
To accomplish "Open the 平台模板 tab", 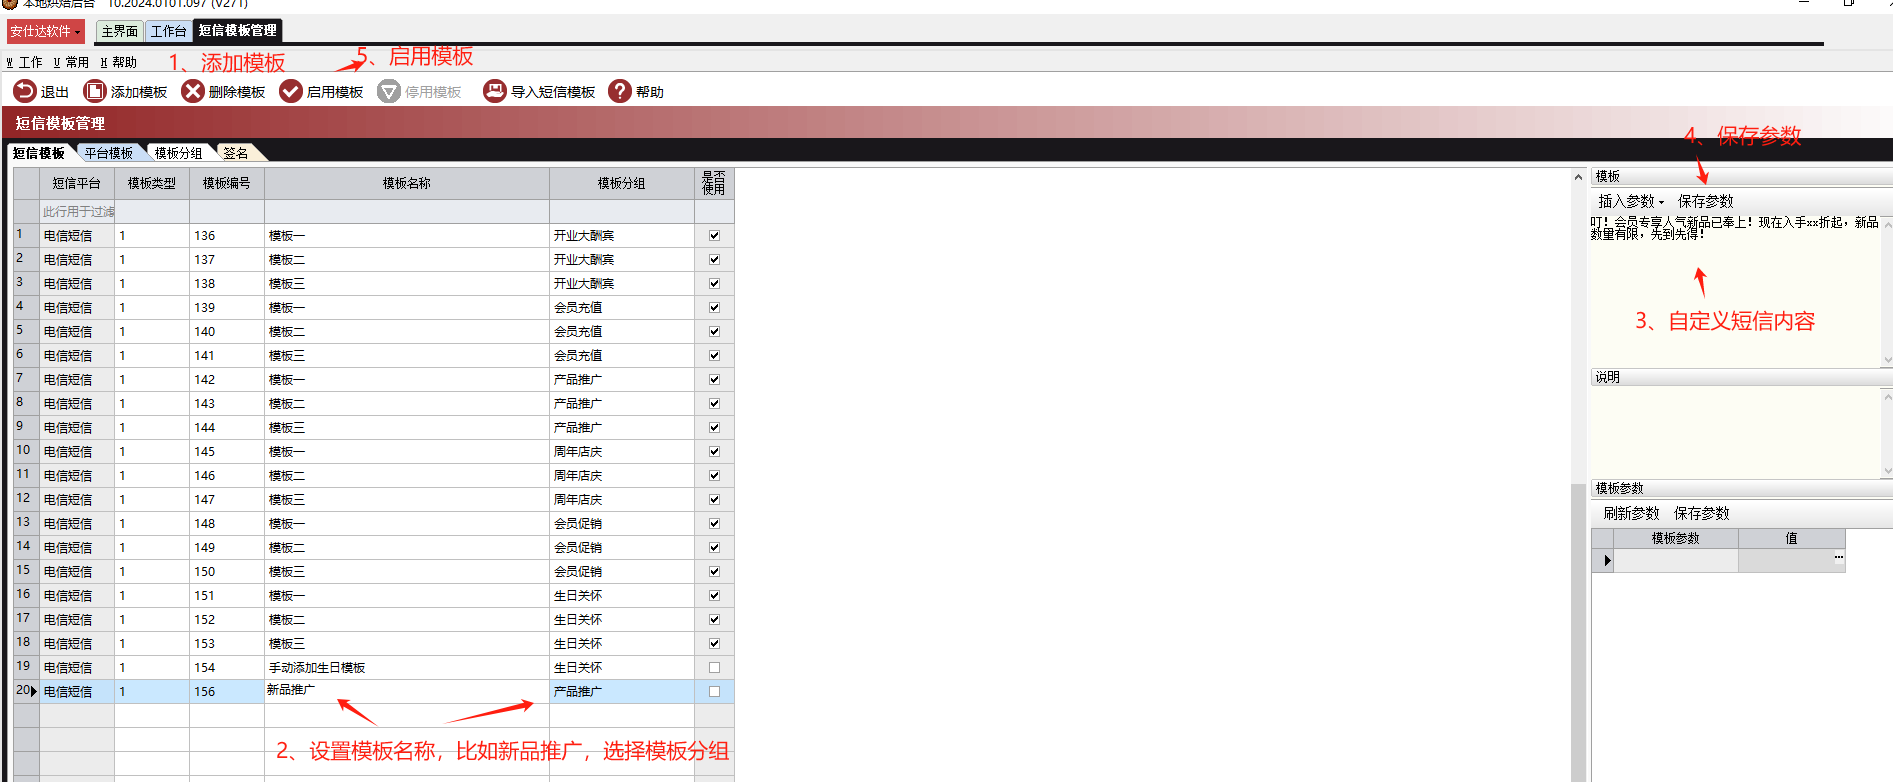I will point(109,153).
